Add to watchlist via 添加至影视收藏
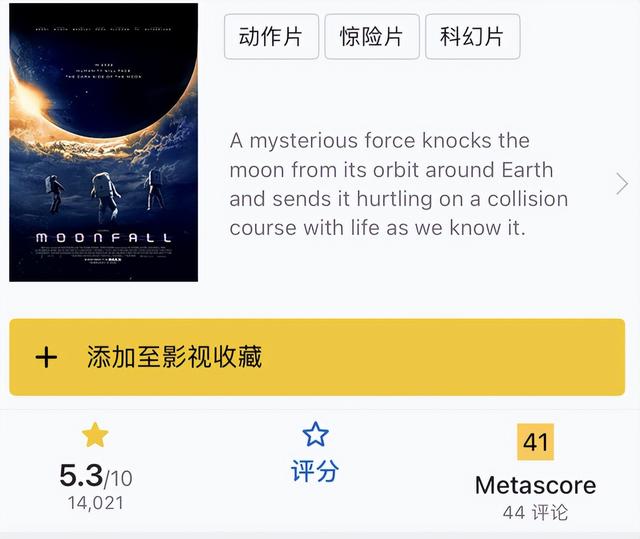 click(317, 357)
